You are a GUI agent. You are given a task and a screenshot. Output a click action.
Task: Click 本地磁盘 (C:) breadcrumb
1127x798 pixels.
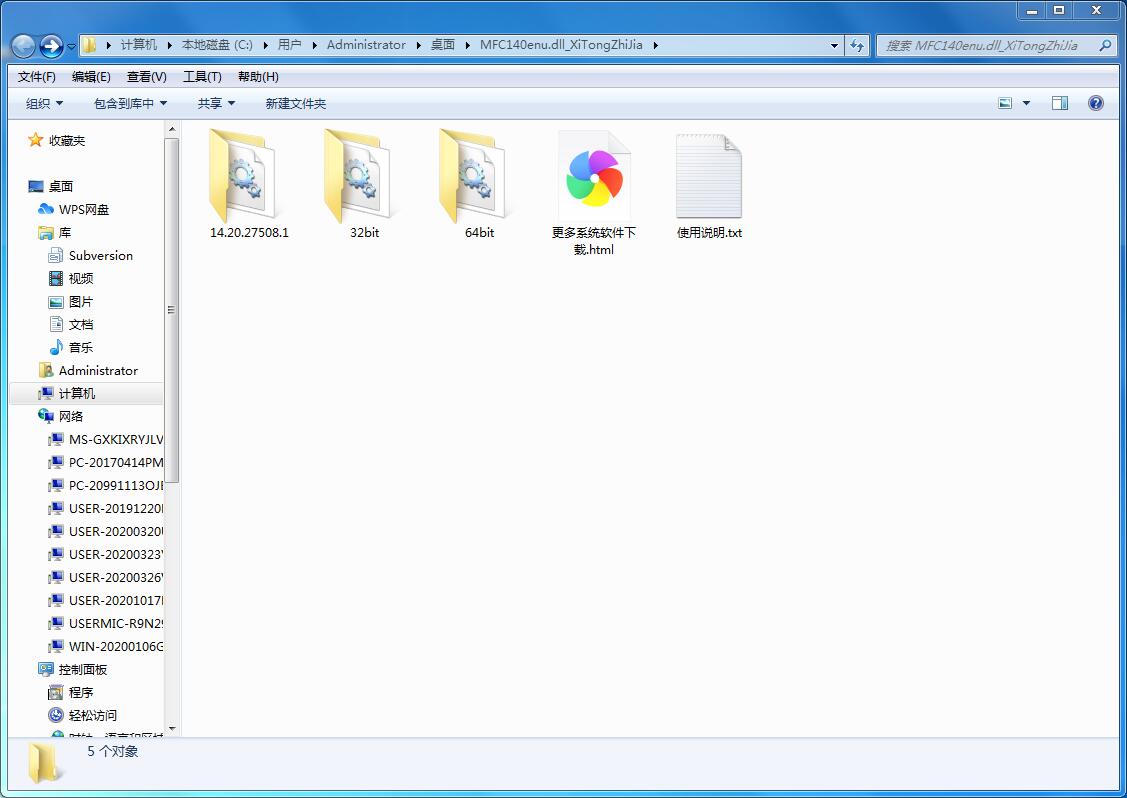tap(216, 45)
